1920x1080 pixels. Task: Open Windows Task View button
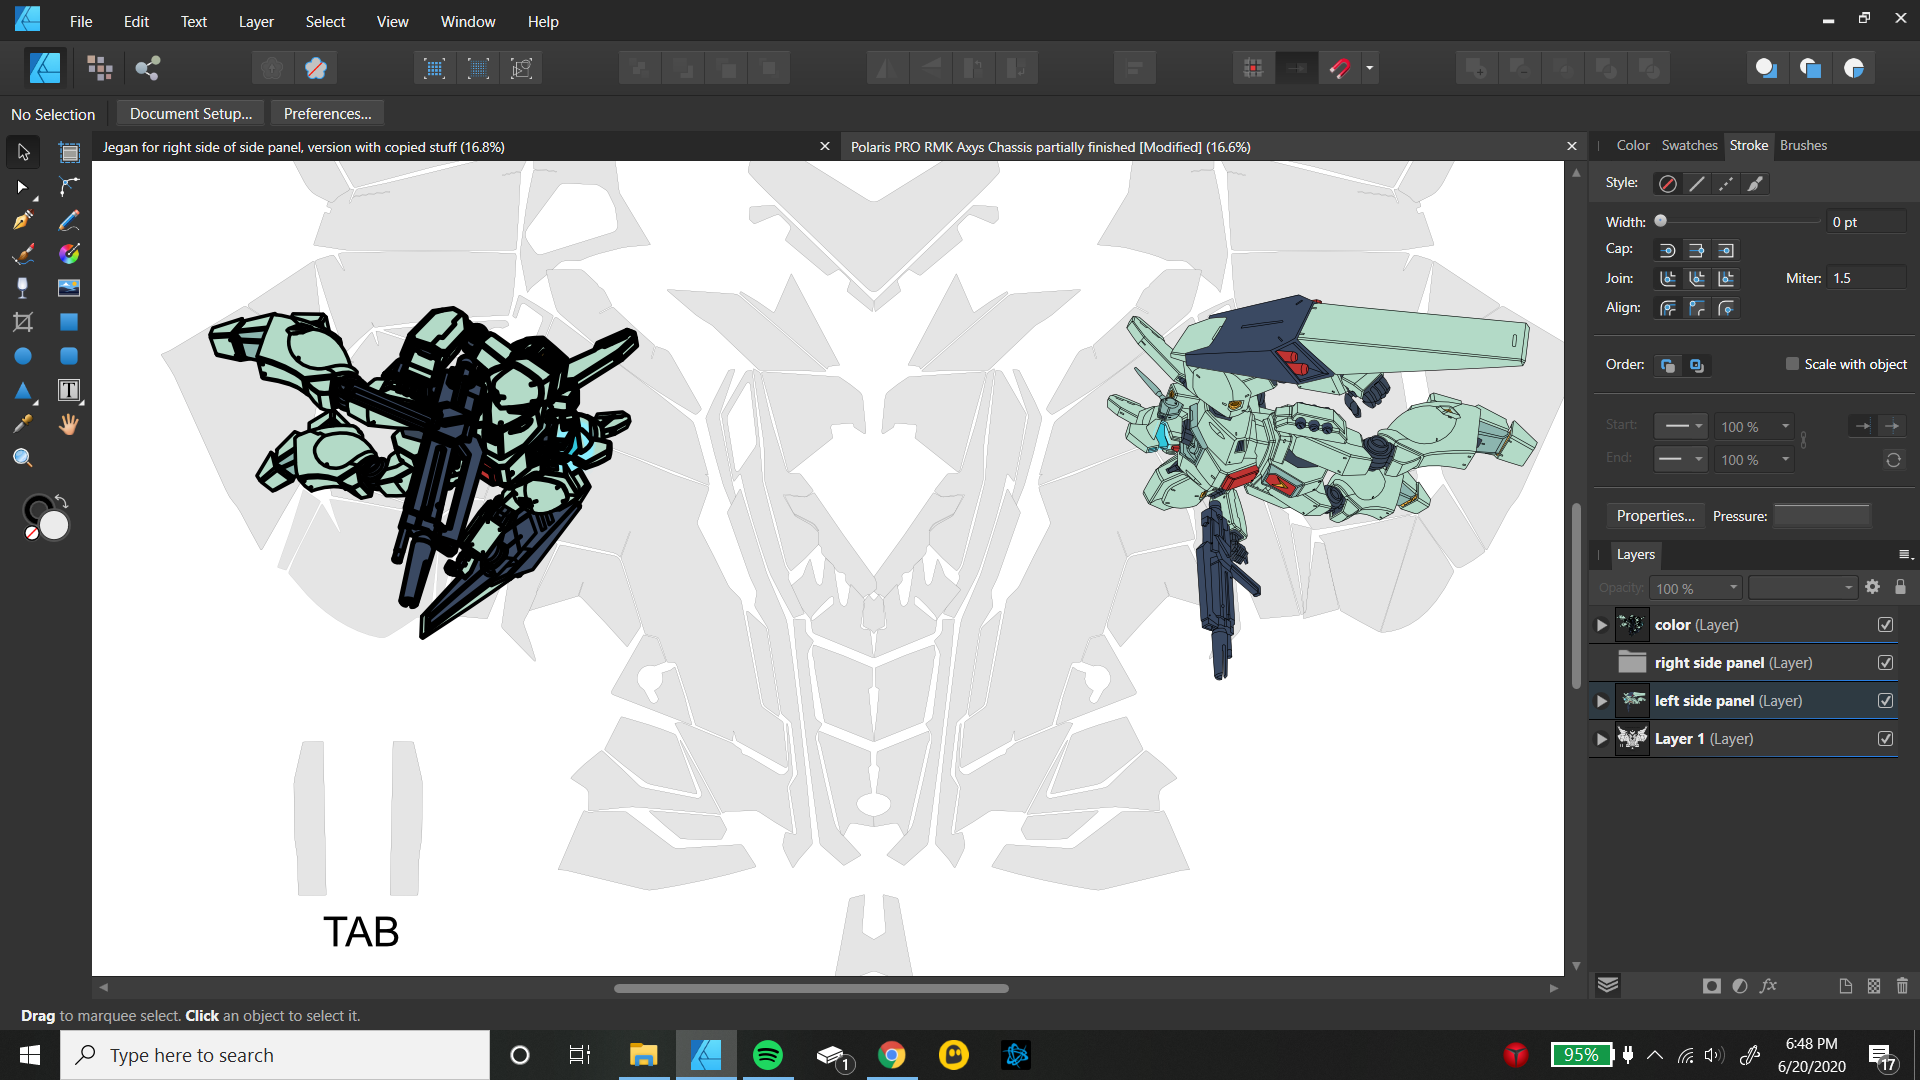pyautogui.click(x=580, y=1055)
